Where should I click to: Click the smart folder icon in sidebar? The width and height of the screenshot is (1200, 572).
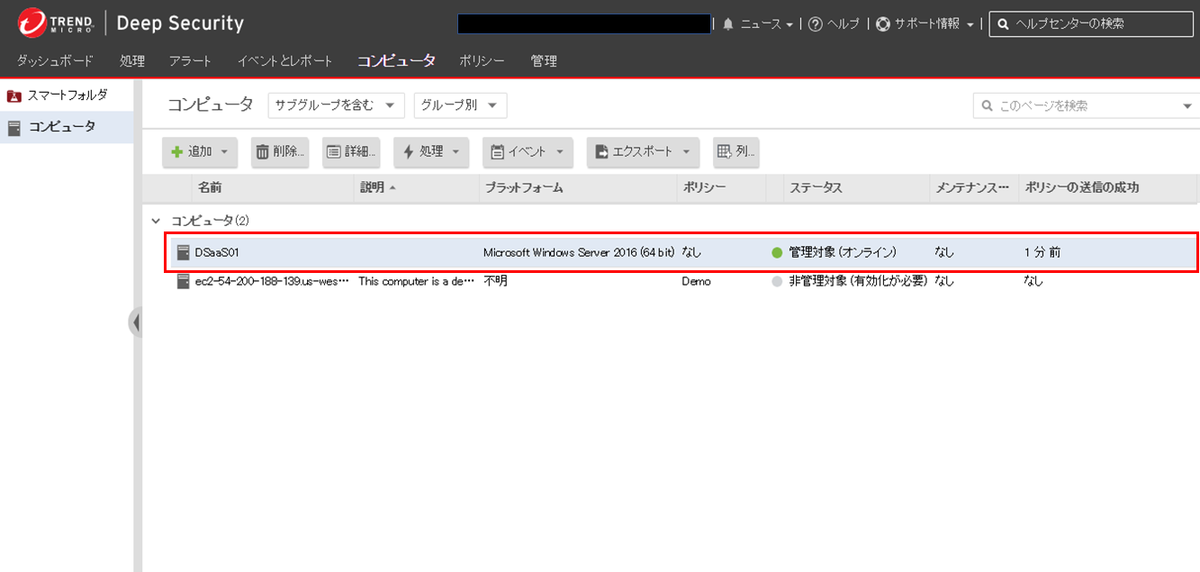pos(14,96)
